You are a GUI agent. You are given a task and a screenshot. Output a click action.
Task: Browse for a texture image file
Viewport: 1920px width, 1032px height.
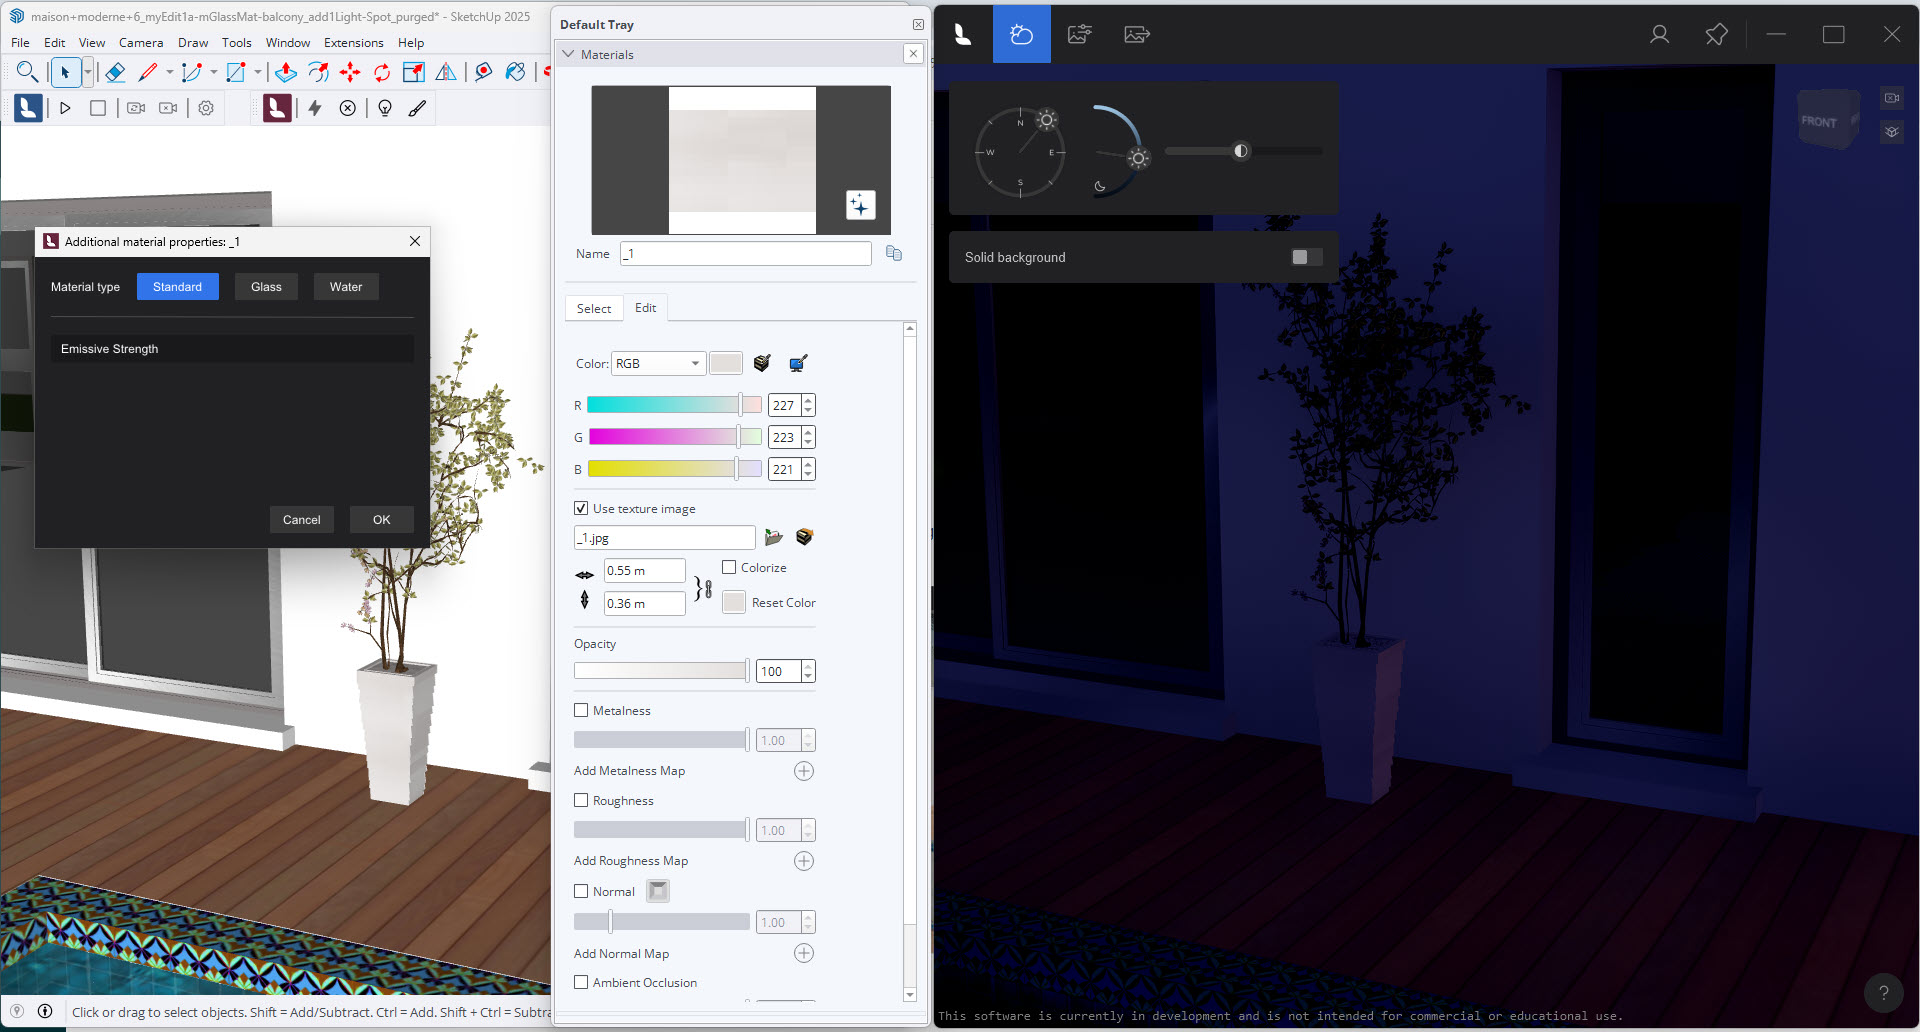[x=773, y=537]
